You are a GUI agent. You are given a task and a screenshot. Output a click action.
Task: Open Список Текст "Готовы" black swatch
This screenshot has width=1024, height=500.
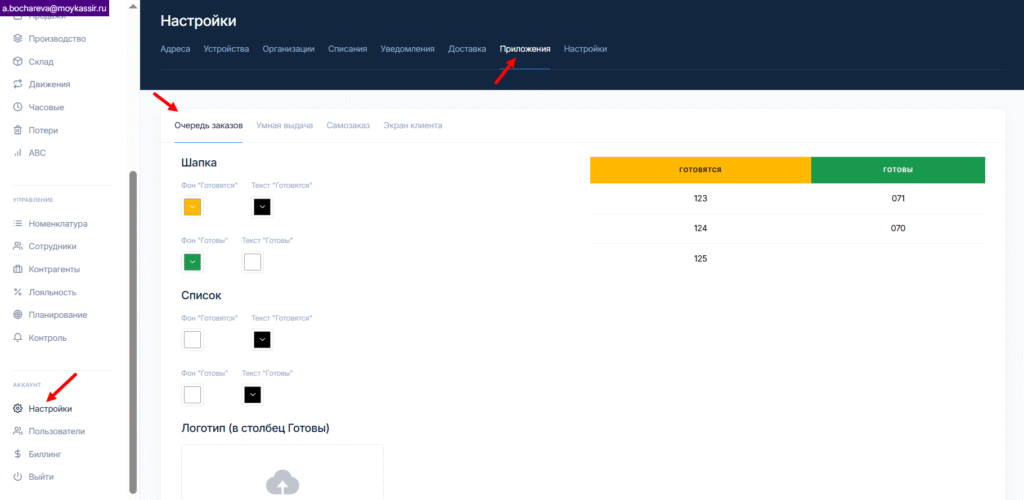(x=252, y=395)
